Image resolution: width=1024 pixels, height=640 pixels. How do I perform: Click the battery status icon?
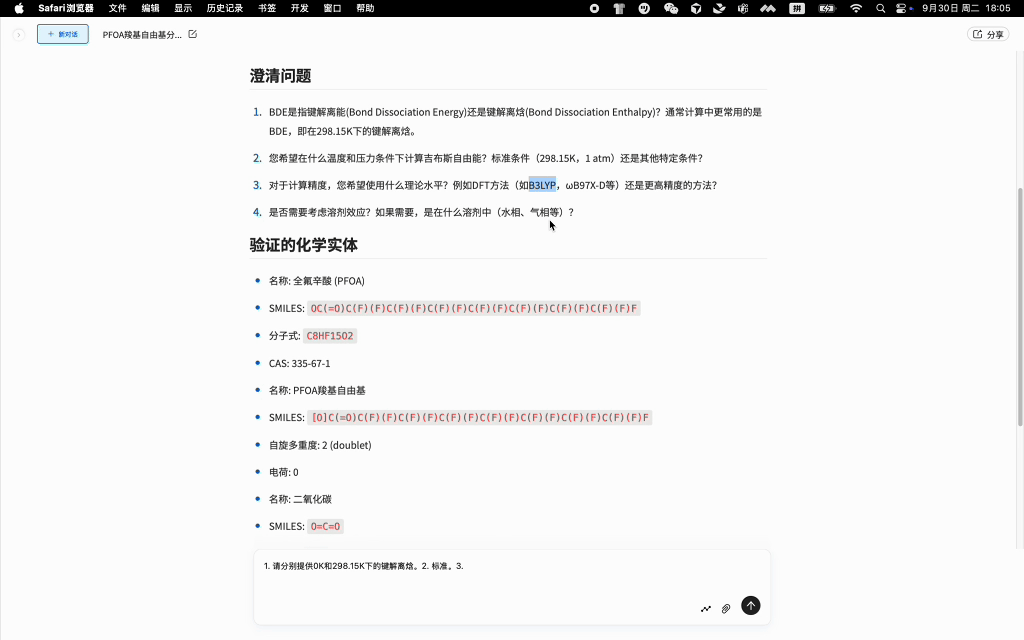827,8
